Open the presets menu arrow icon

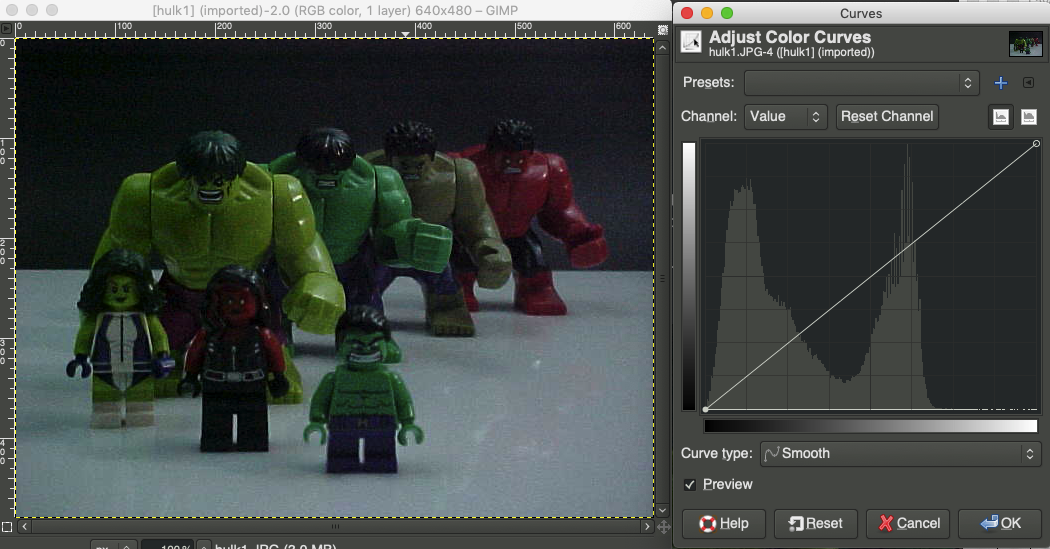1029,82
